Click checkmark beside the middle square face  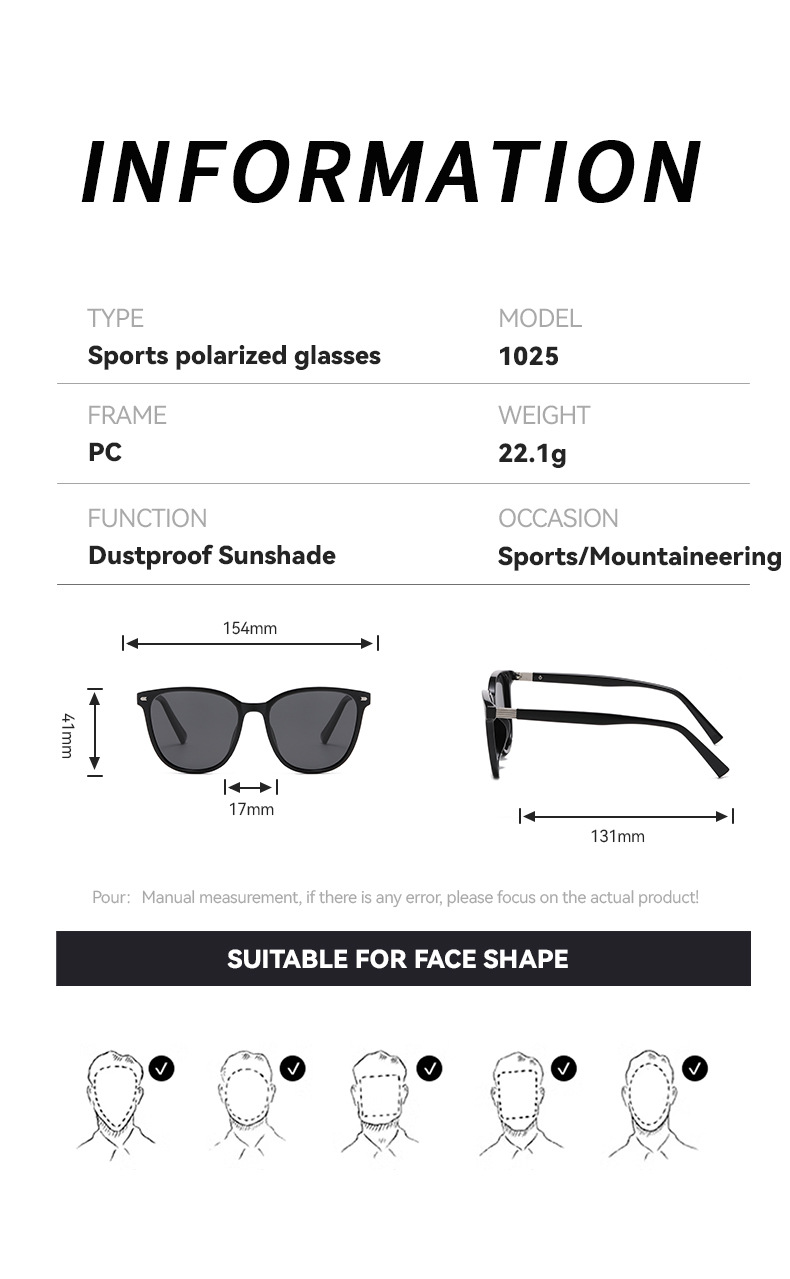coord(430,1068)
